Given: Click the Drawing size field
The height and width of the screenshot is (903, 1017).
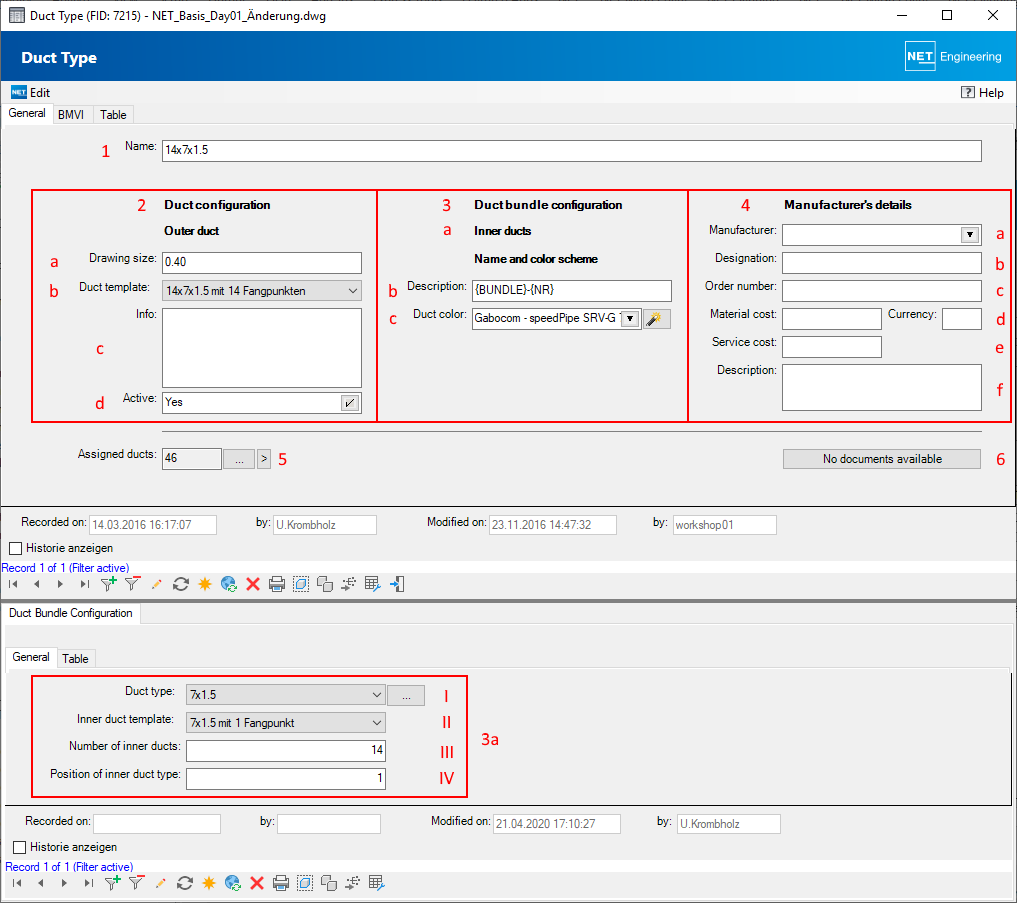Looking at the screenshot, I should point(262,262).
